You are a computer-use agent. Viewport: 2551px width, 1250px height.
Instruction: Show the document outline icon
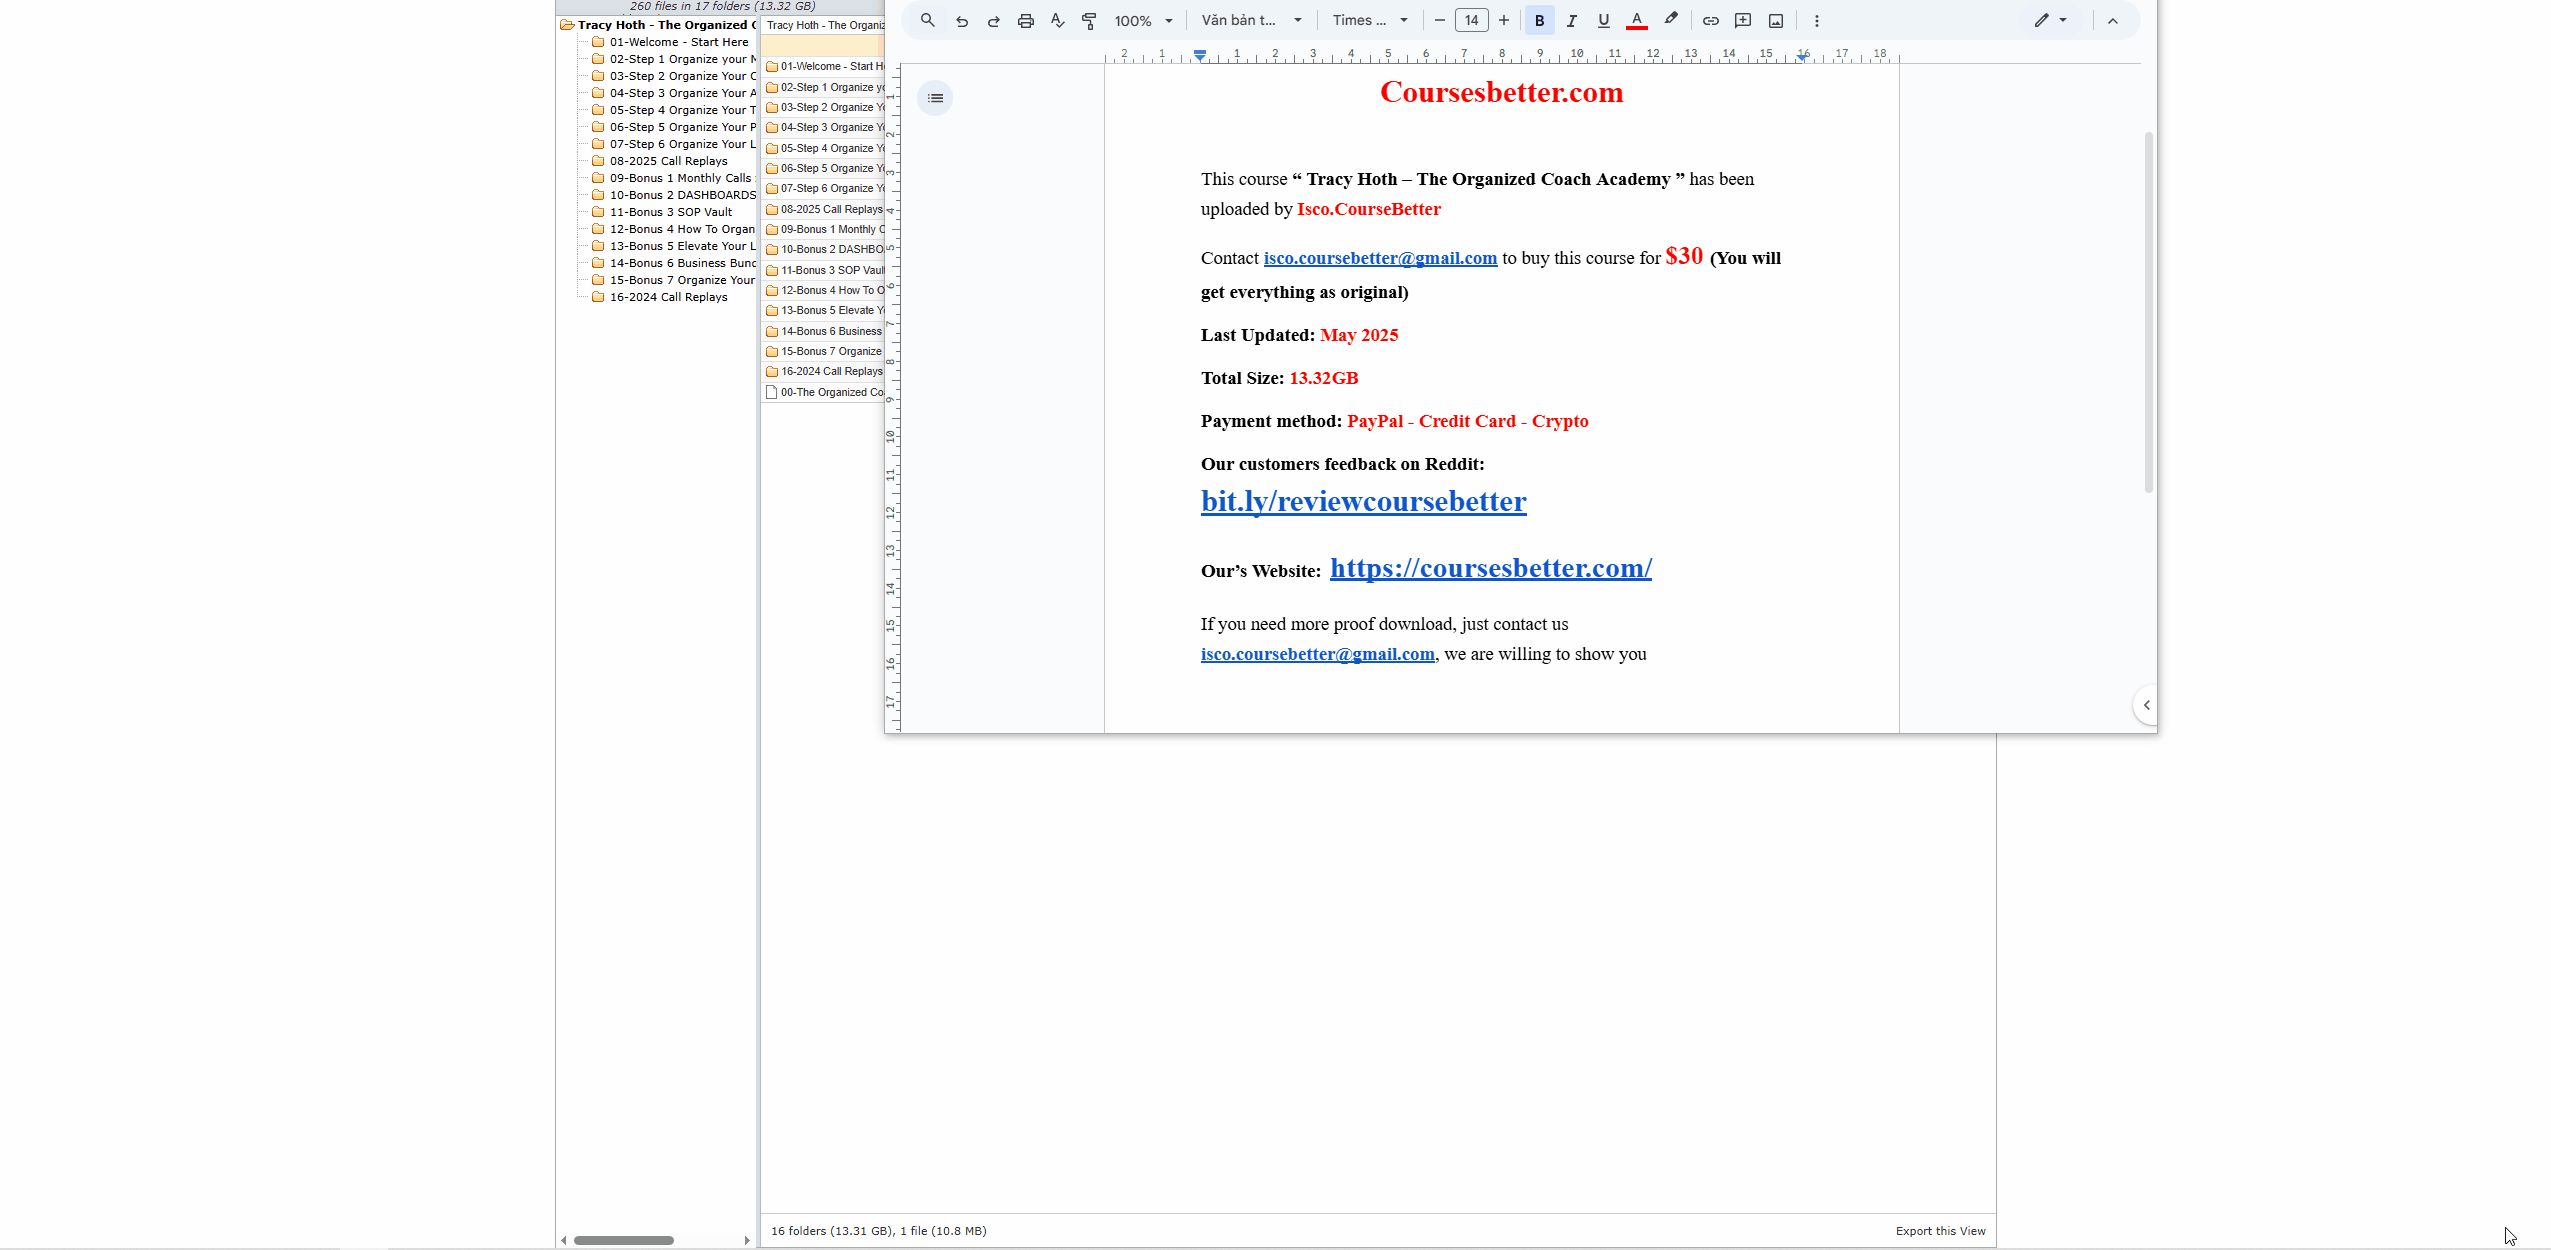(x=935, y=98)
